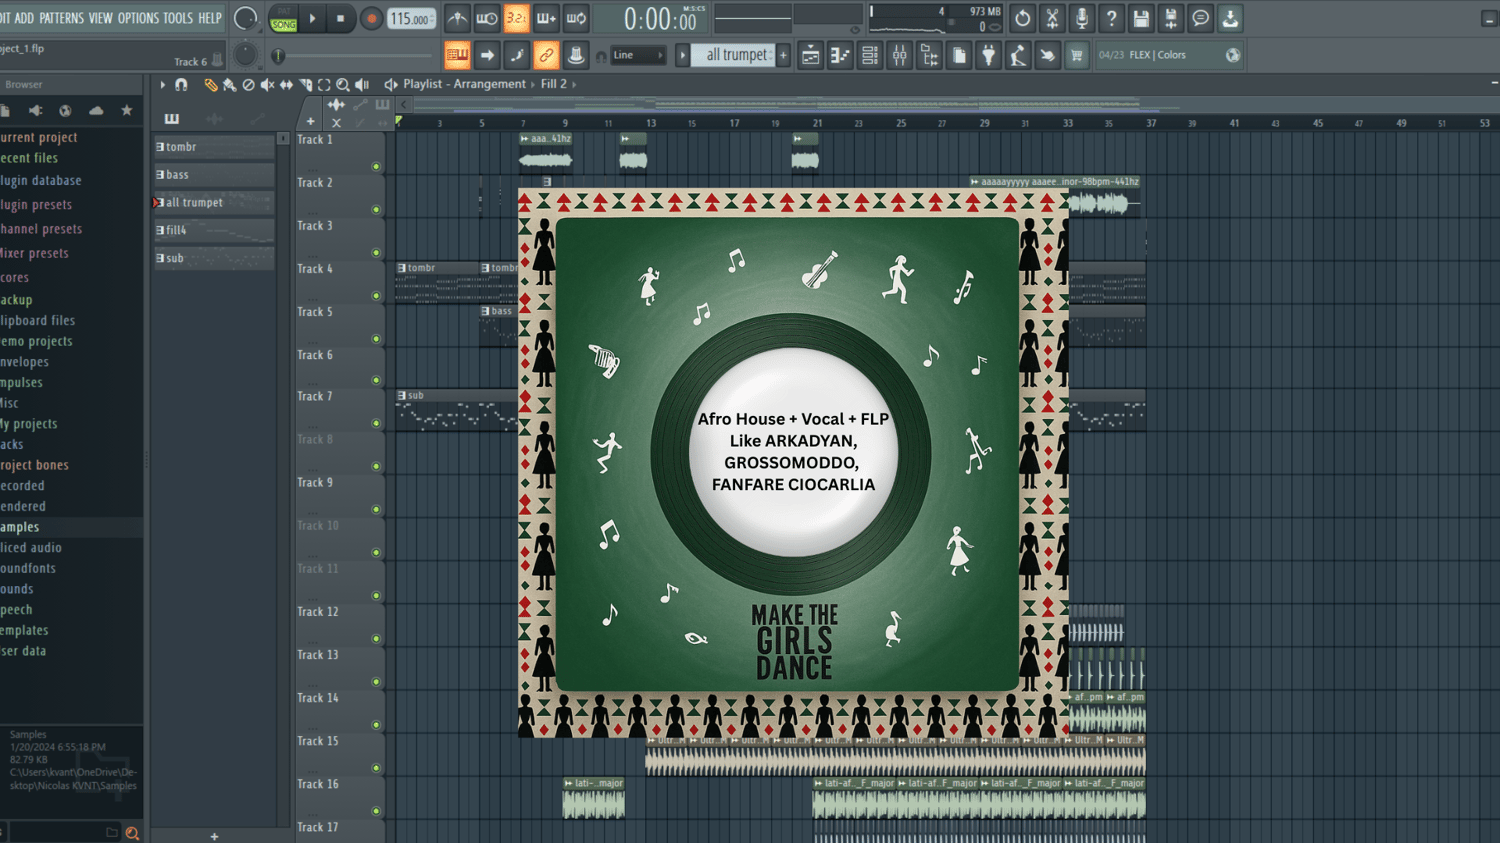This screenshot has height=843, width=1500.
Task: Click the shopping cart content library icon
Action: (x=1077, y=56)
